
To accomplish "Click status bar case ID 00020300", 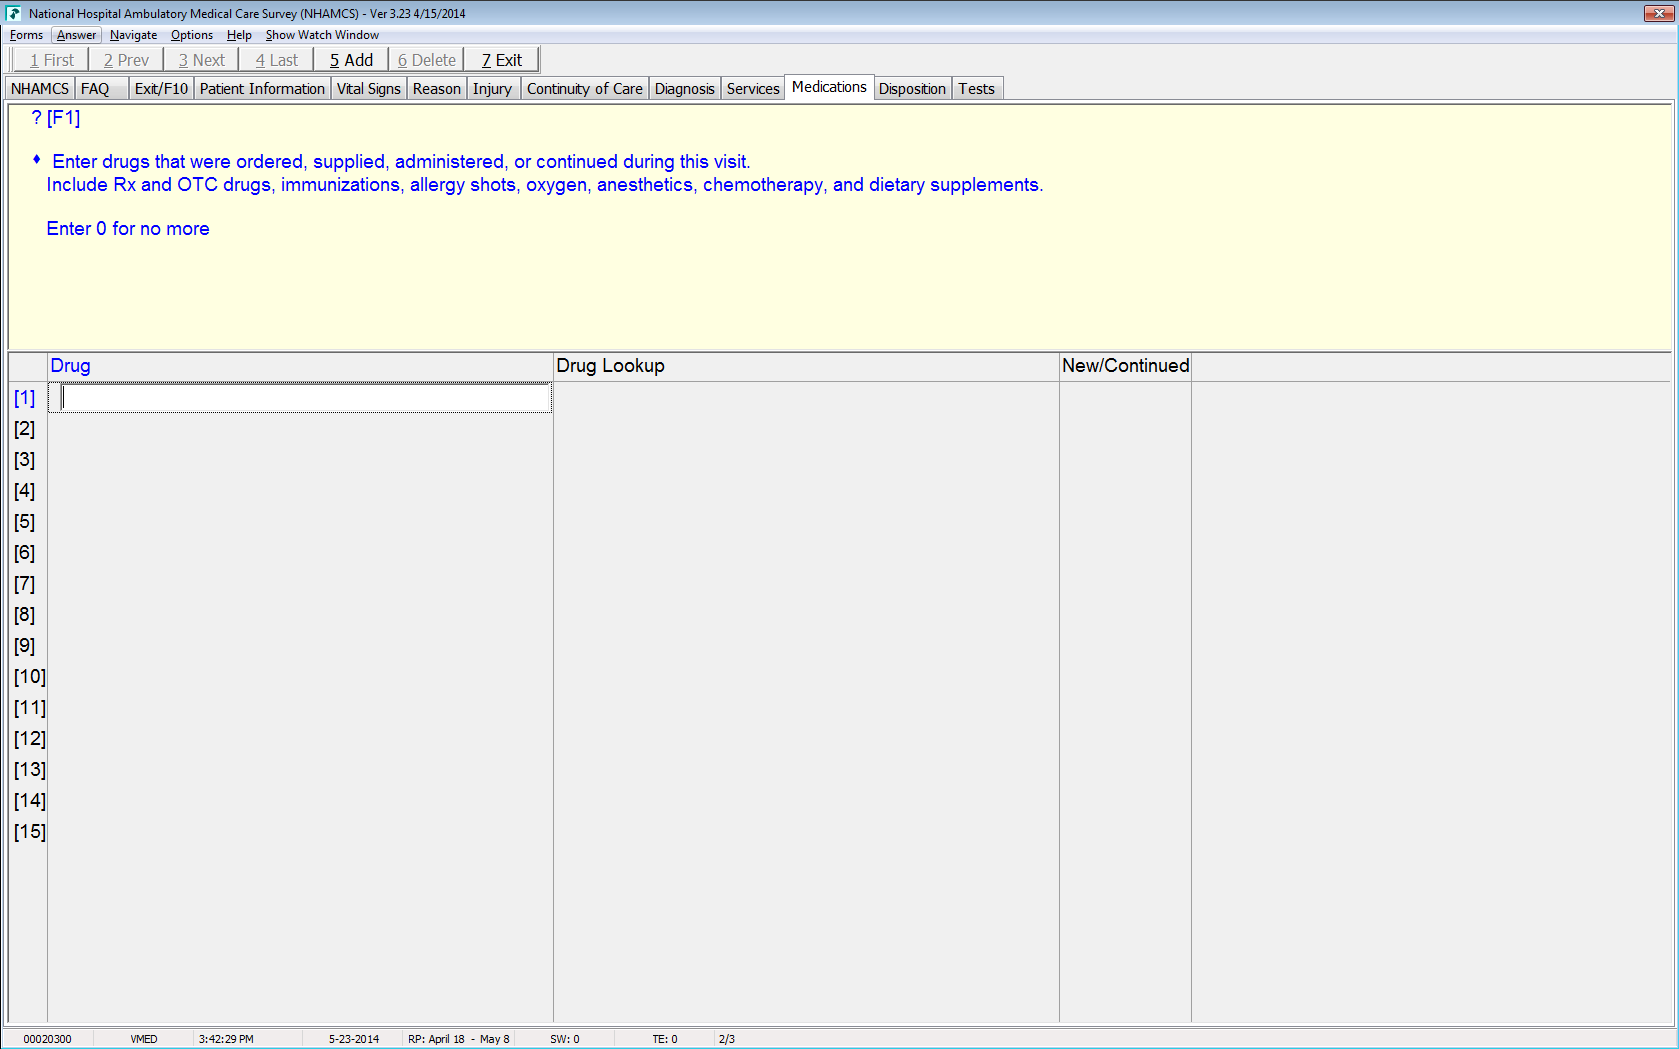I will tap(47, 1039).
